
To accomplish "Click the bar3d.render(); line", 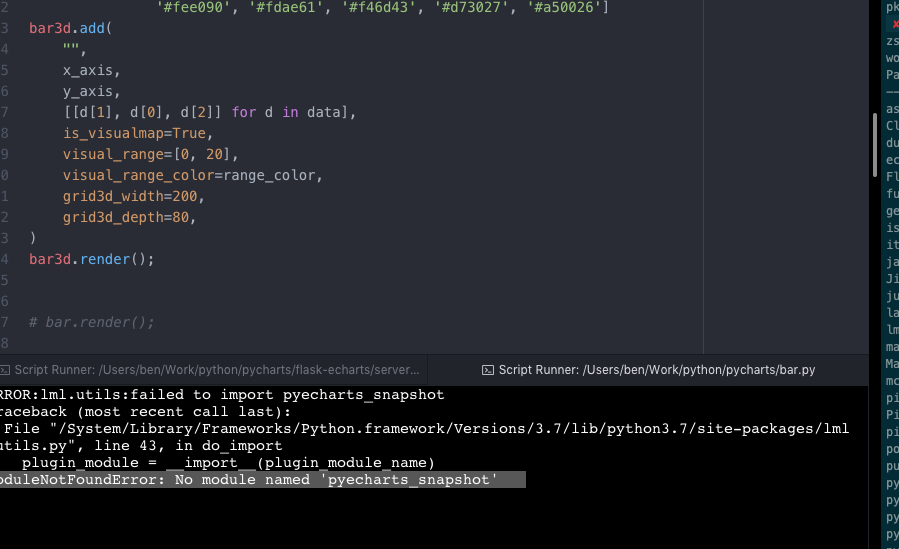I will 92,259.
